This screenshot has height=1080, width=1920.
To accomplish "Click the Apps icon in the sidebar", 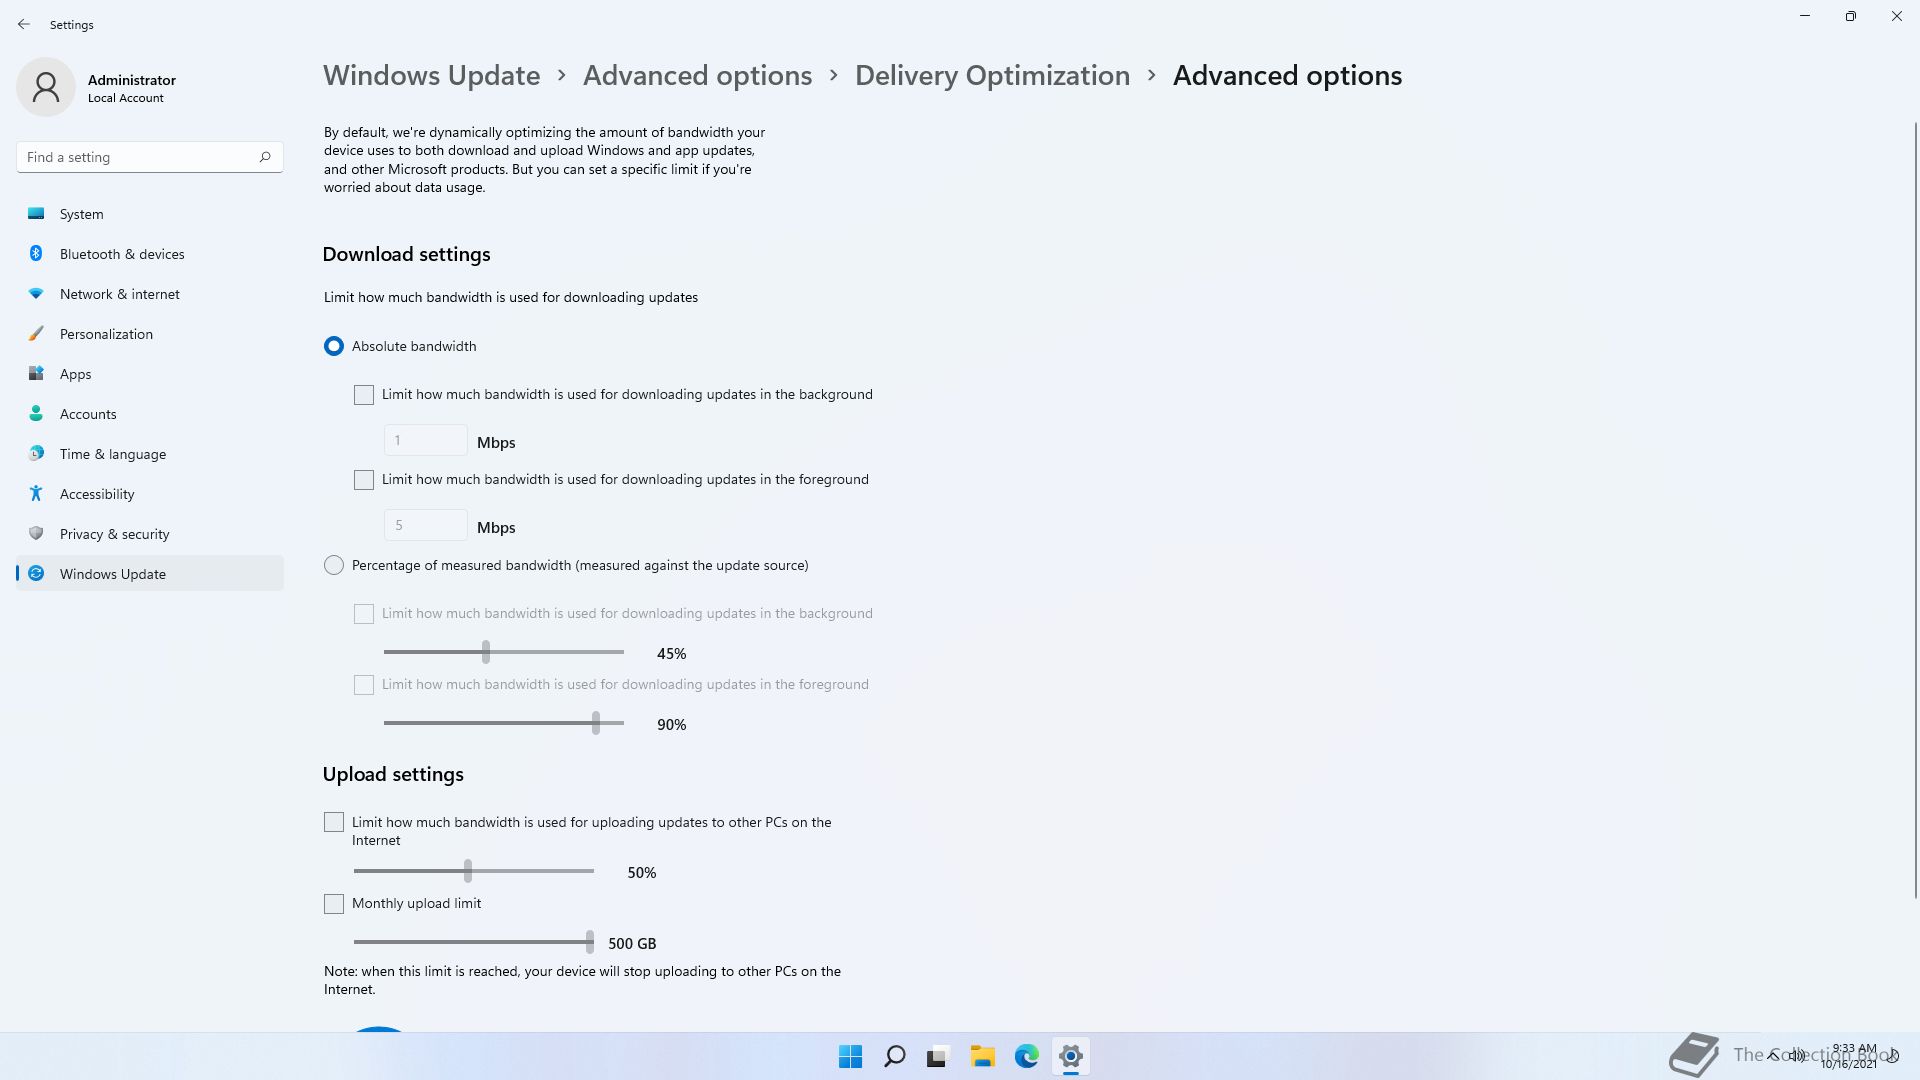I will [36, 374].
